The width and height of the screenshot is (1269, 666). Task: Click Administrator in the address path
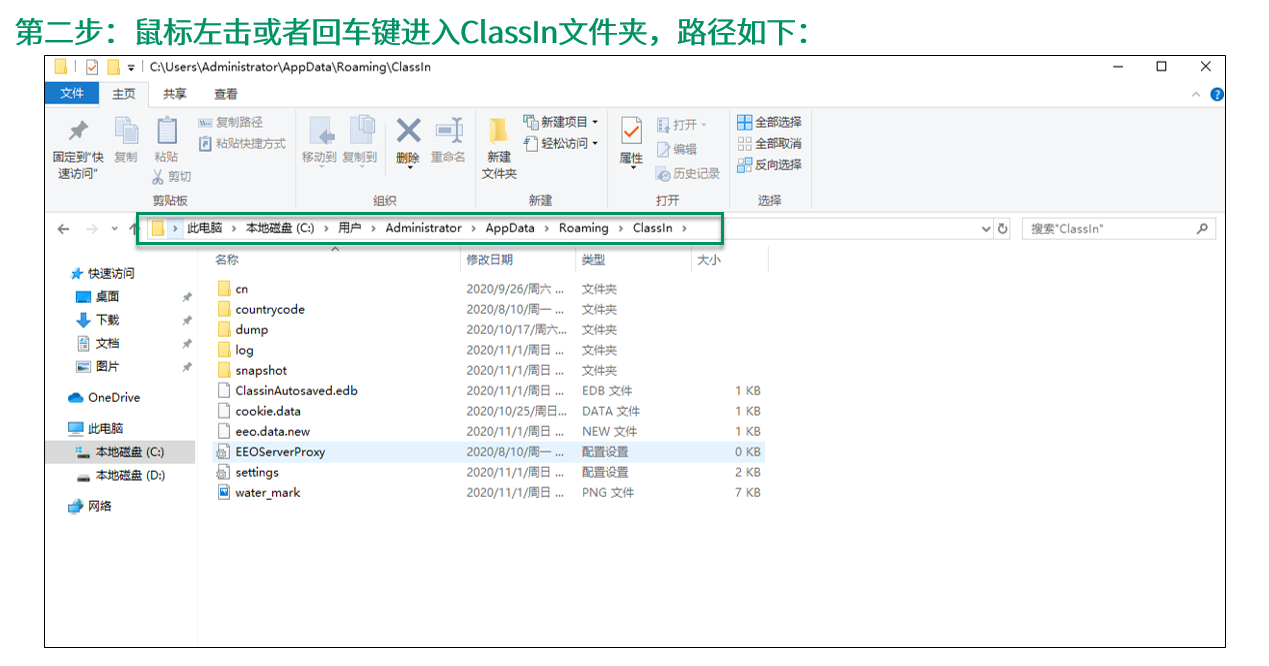tap(424, 228)
